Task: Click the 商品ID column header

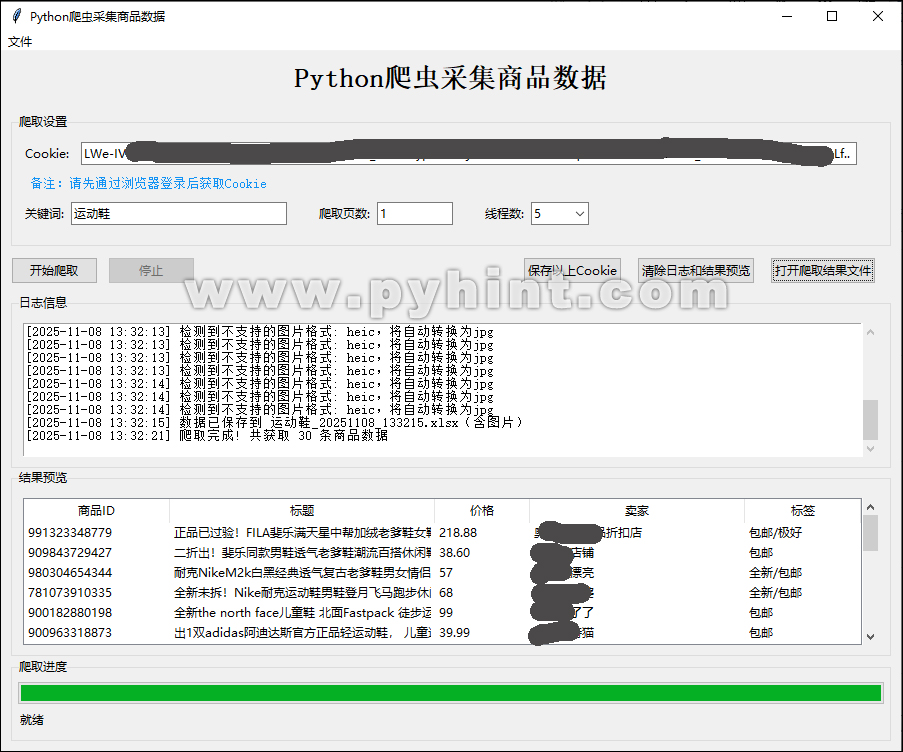Action: [x=96, y=510]
